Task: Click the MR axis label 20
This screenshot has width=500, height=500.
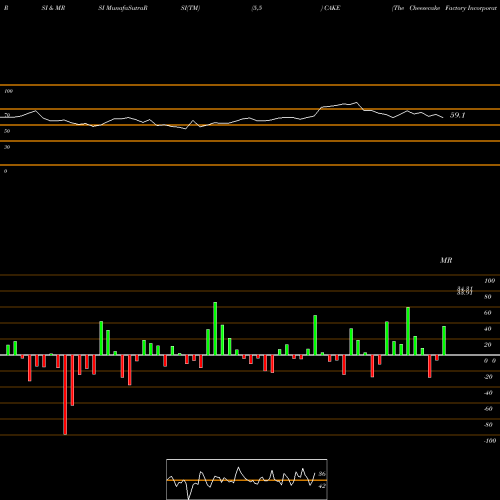Action: [x=488, y=345]
